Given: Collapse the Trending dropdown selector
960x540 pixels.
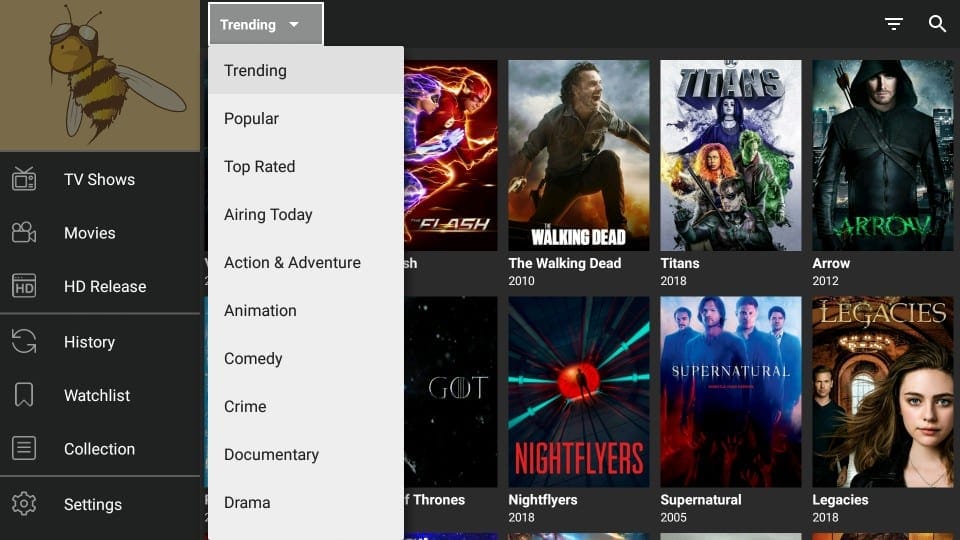Looking at the screenshot, I should click(x=266, y=24).
